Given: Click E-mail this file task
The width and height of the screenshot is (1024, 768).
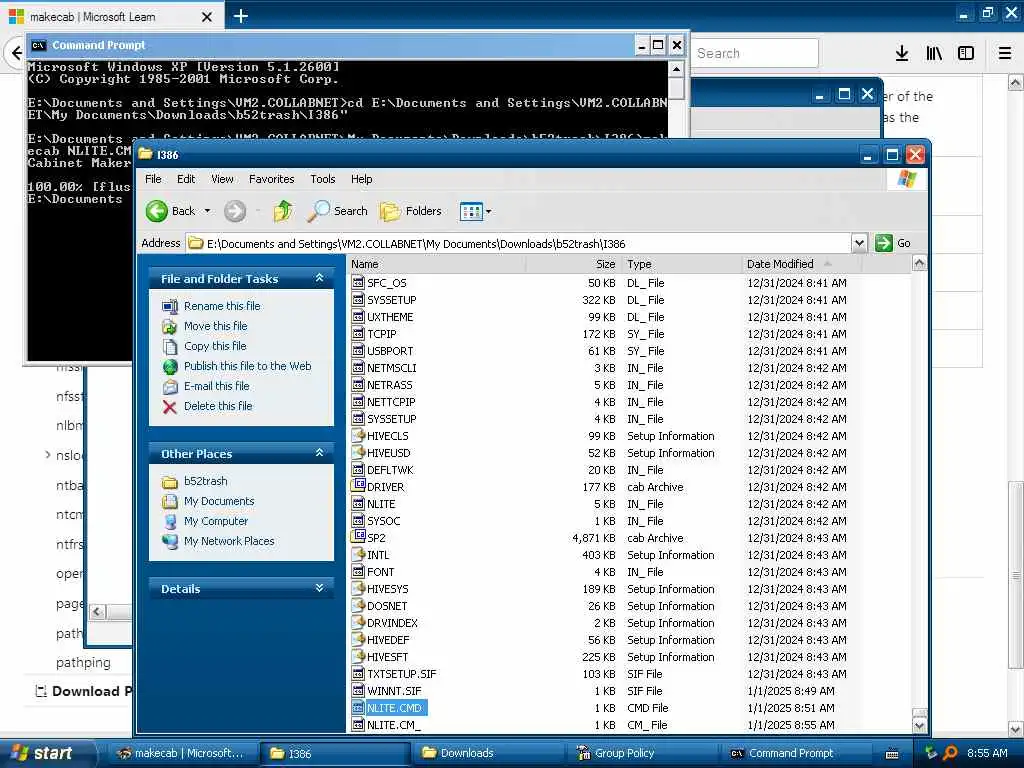Looking at the screenshot, I should click(x=217, y=386).
